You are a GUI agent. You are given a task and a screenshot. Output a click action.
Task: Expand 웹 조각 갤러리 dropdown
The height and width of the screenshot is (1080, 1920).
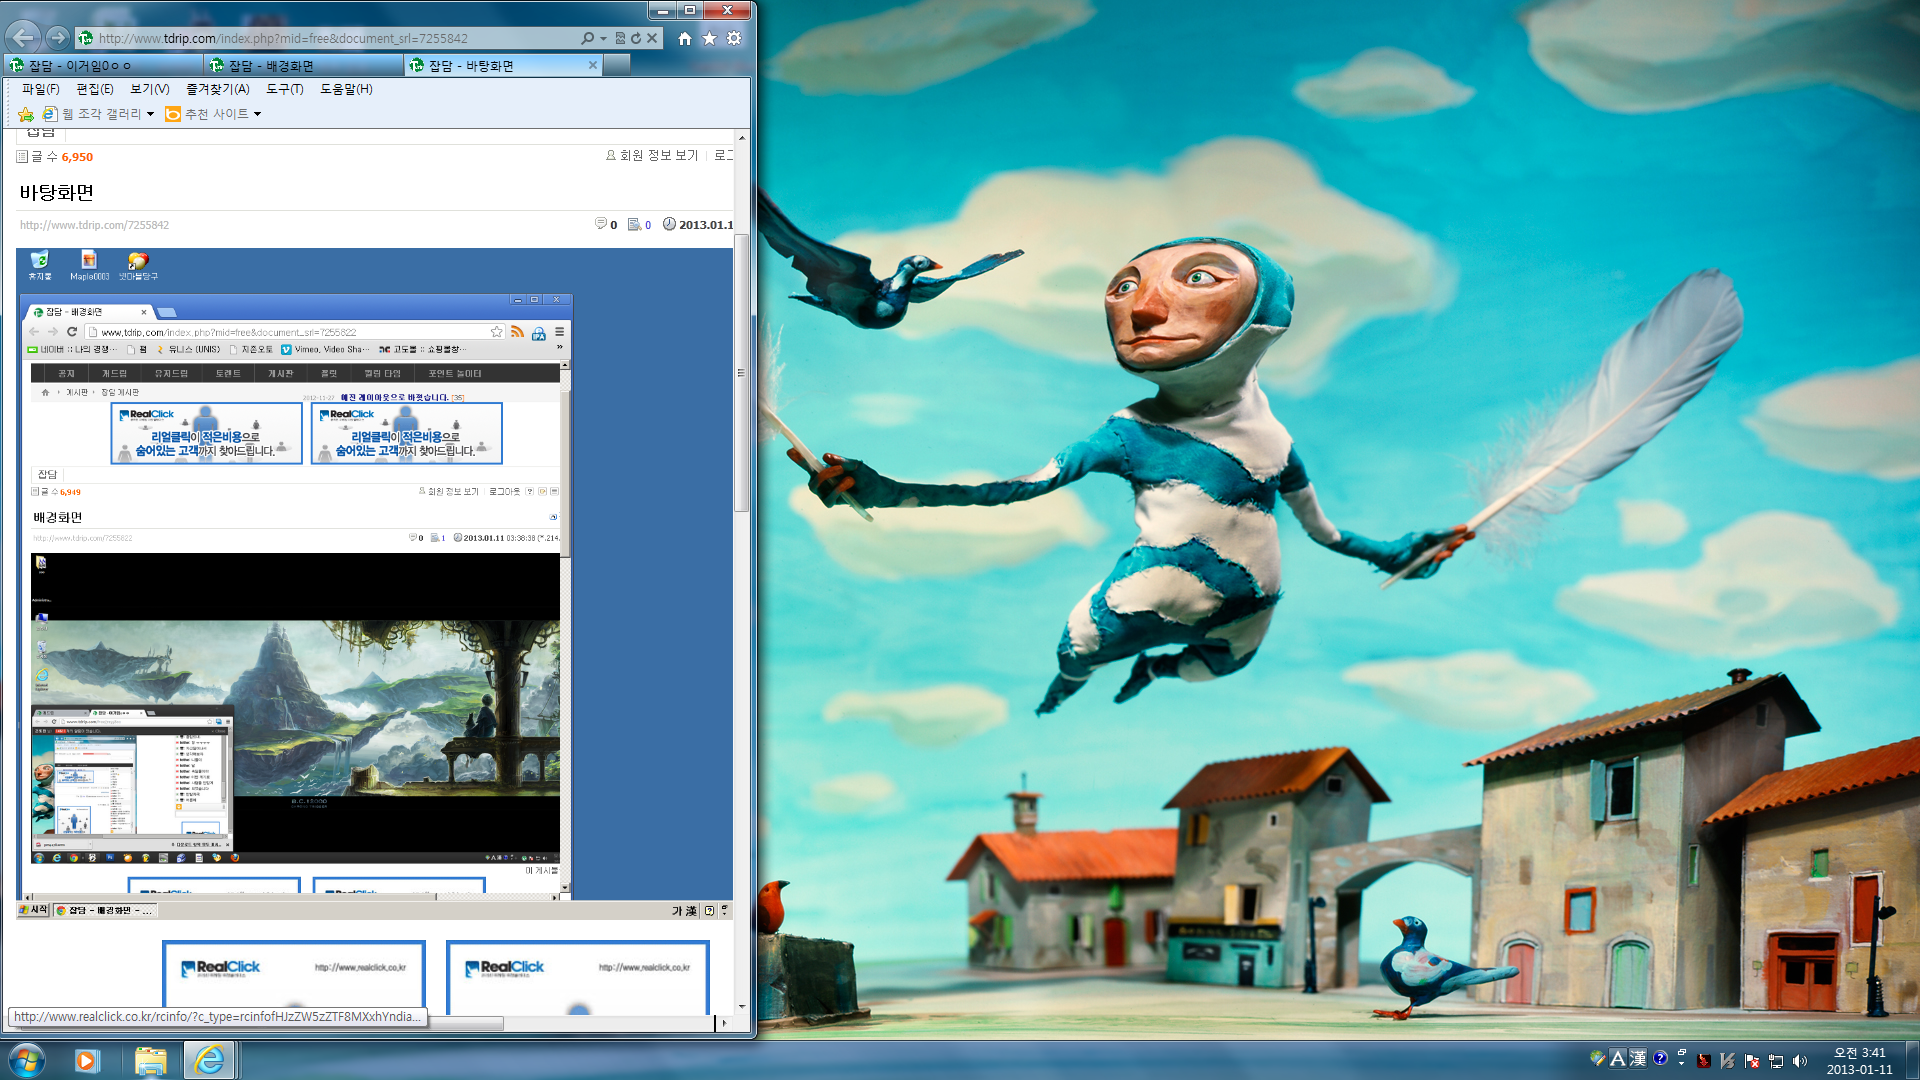(150, 114)
